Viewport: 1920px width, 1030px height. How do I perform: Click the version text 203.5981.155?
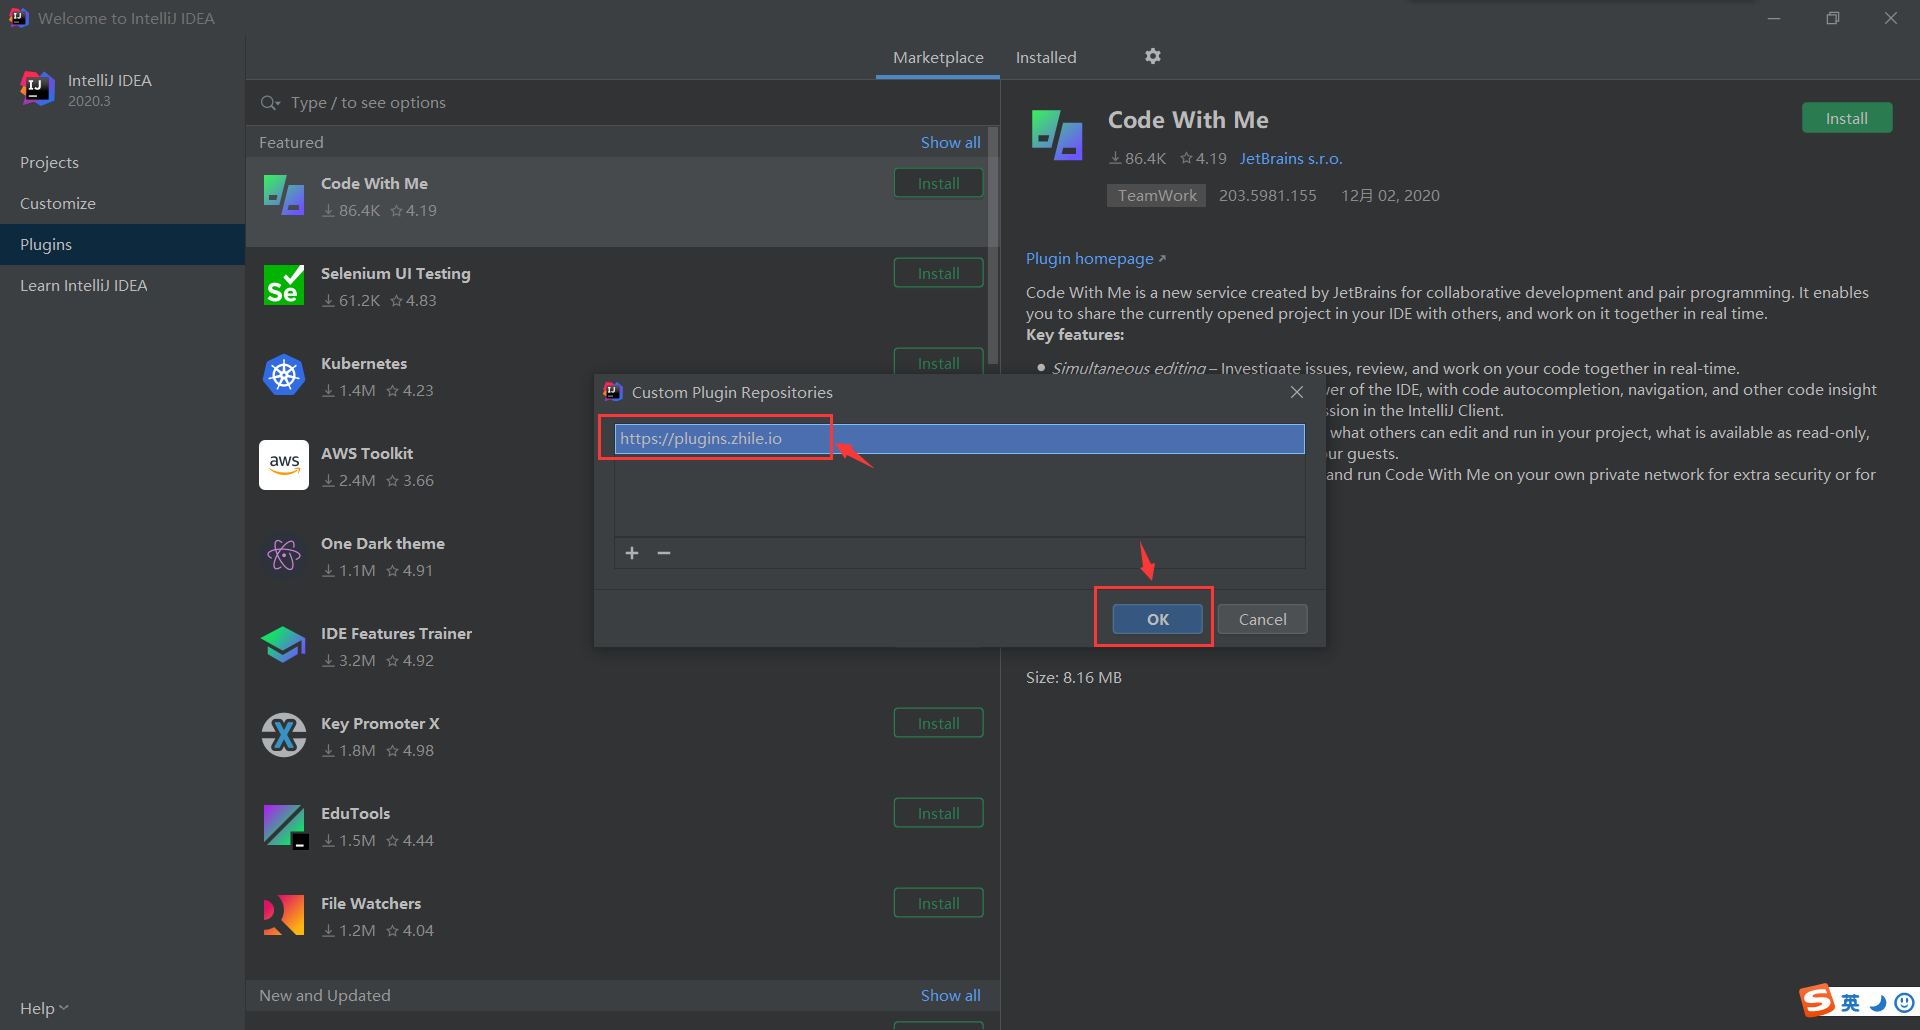pyautogui.click(x=1267, y=195)
